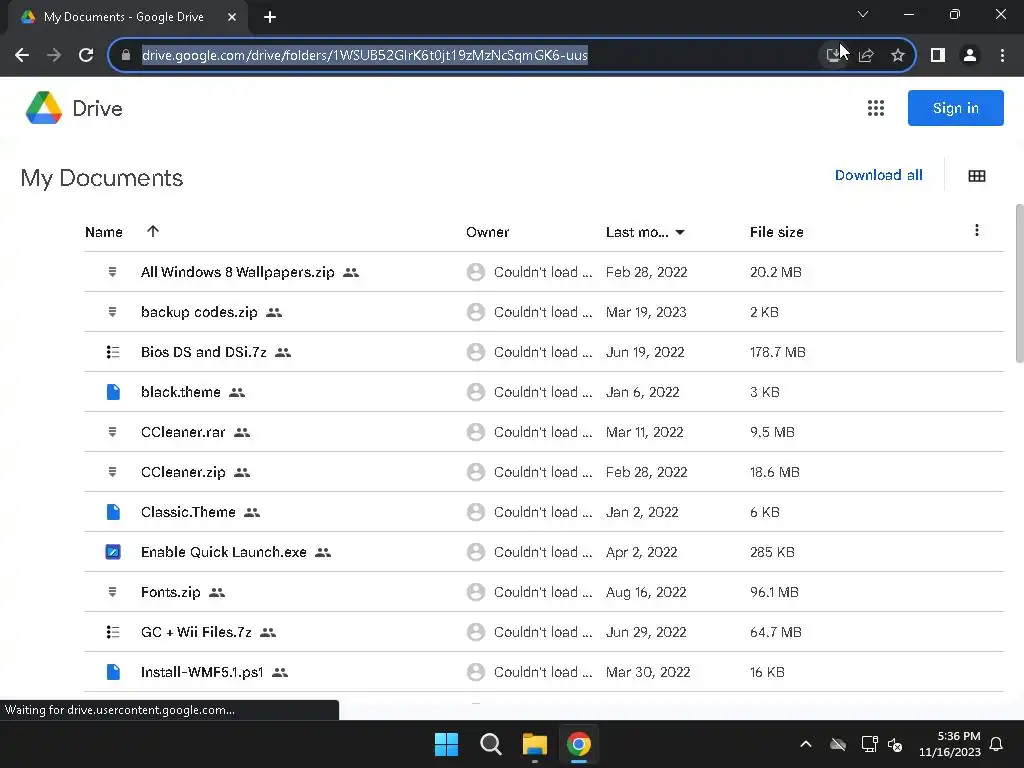Image resolution: width=1024 pixels, height=768 pixels.
Task: Click the Aug 16, 2022 date cell
Action: click(646, 592)
